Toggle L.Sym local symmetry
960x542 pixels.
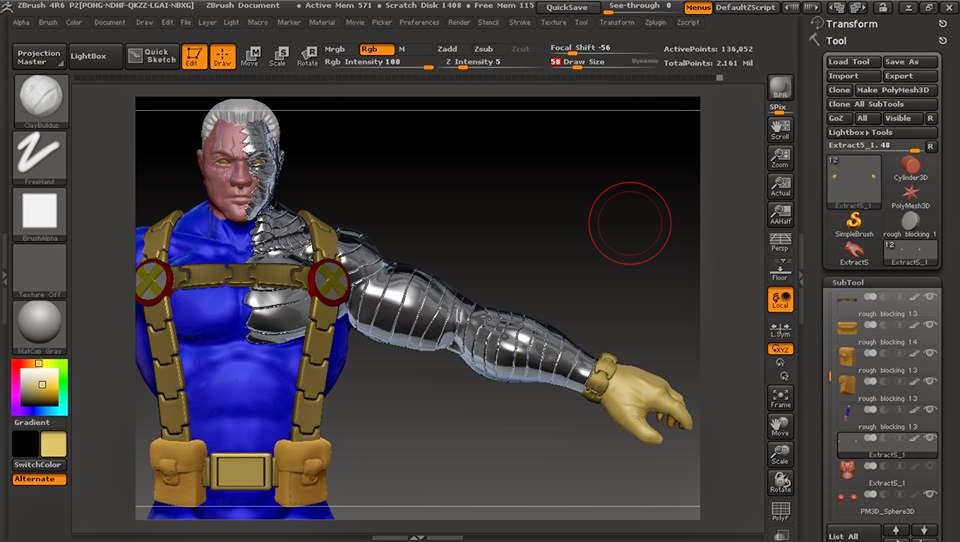(780, 329)
